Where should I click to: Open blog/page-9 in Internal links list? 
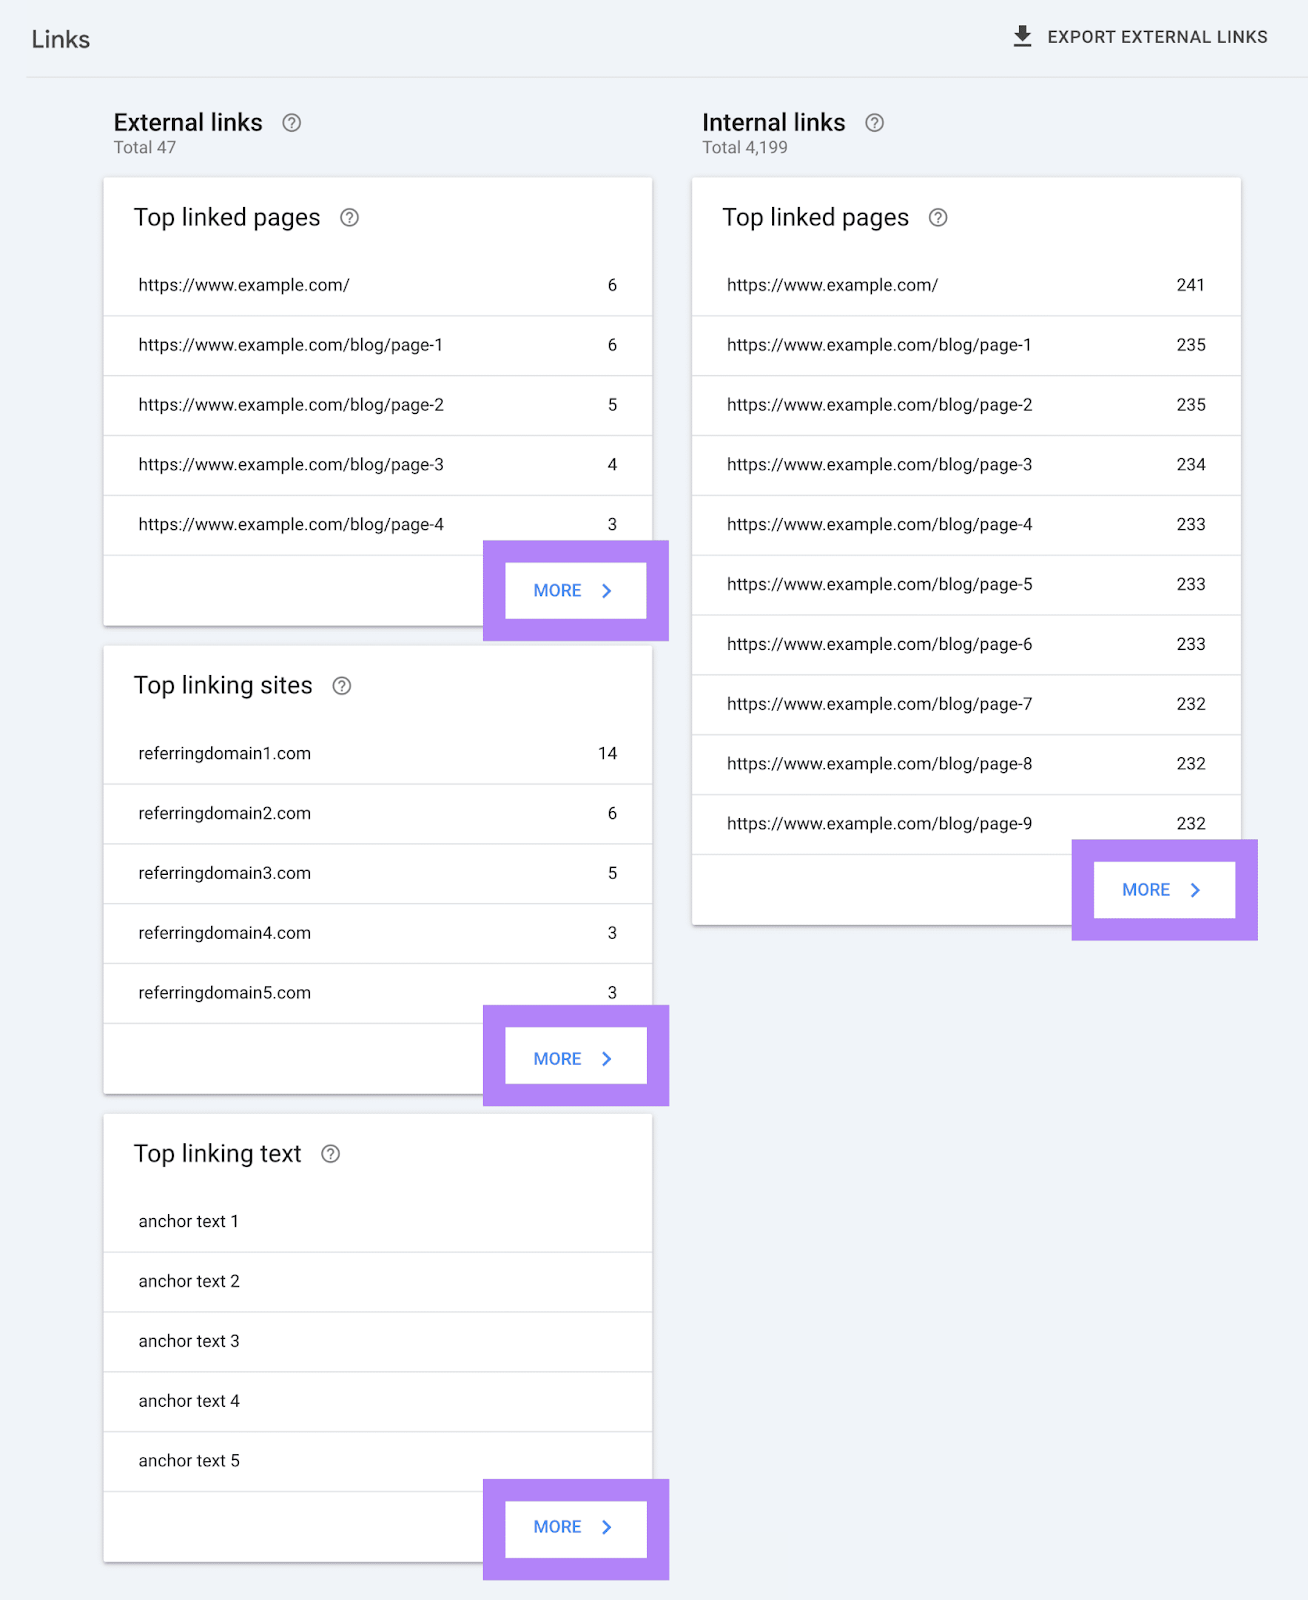tap(880, 823)
